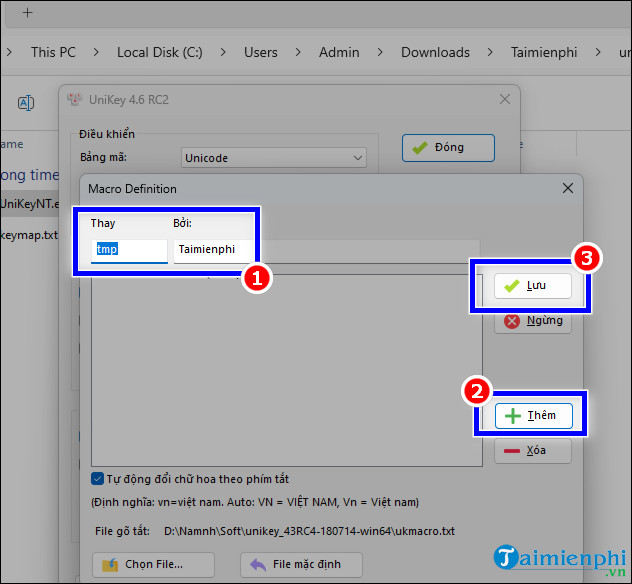Expand chevron after Users breadcrumb
632x584 pixels.
[x=298, y=52]
